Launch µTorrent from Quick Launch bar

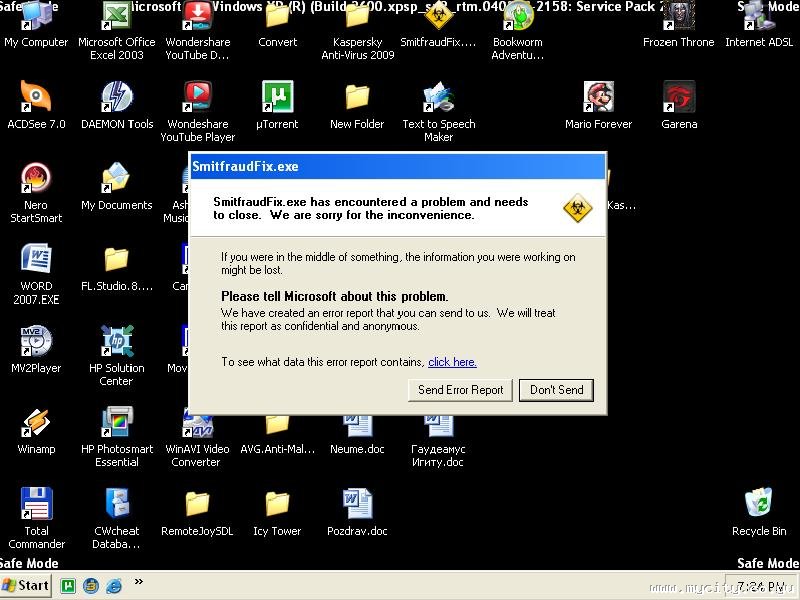click(68, 586)
